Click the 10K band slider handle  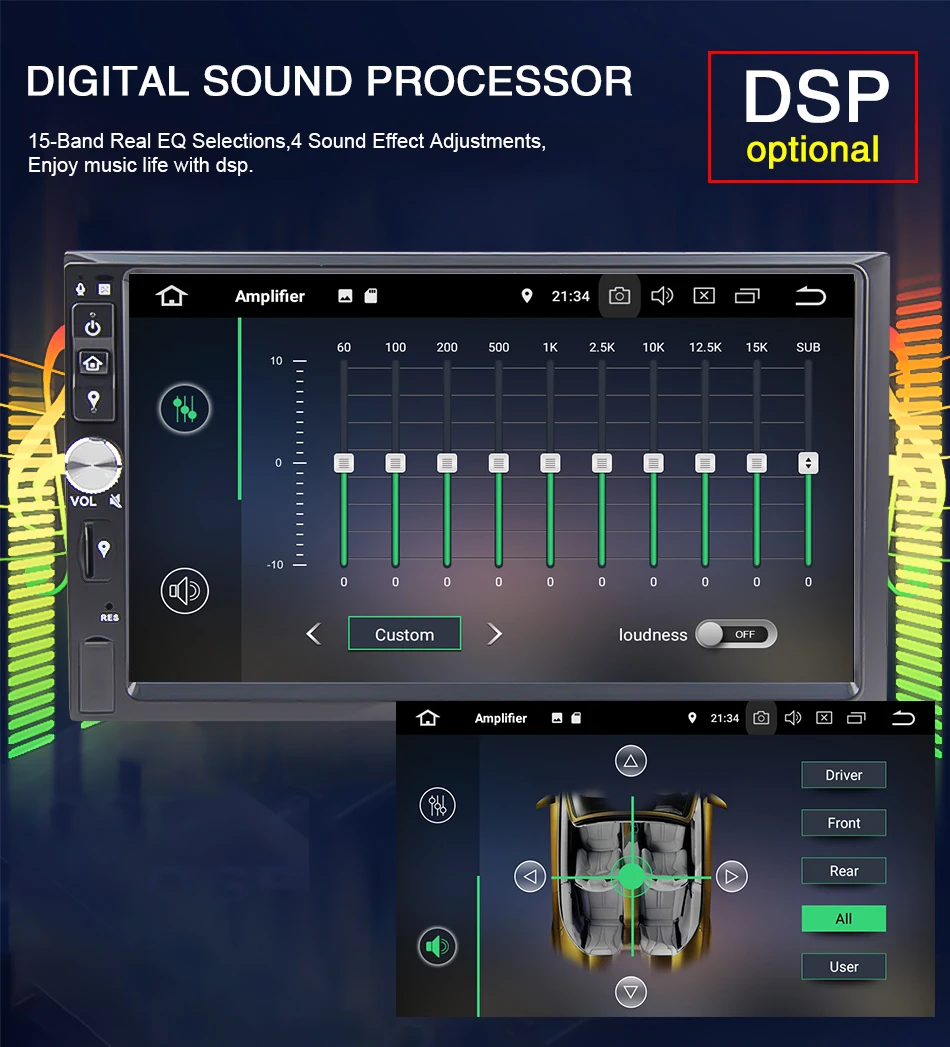[654, 463]
